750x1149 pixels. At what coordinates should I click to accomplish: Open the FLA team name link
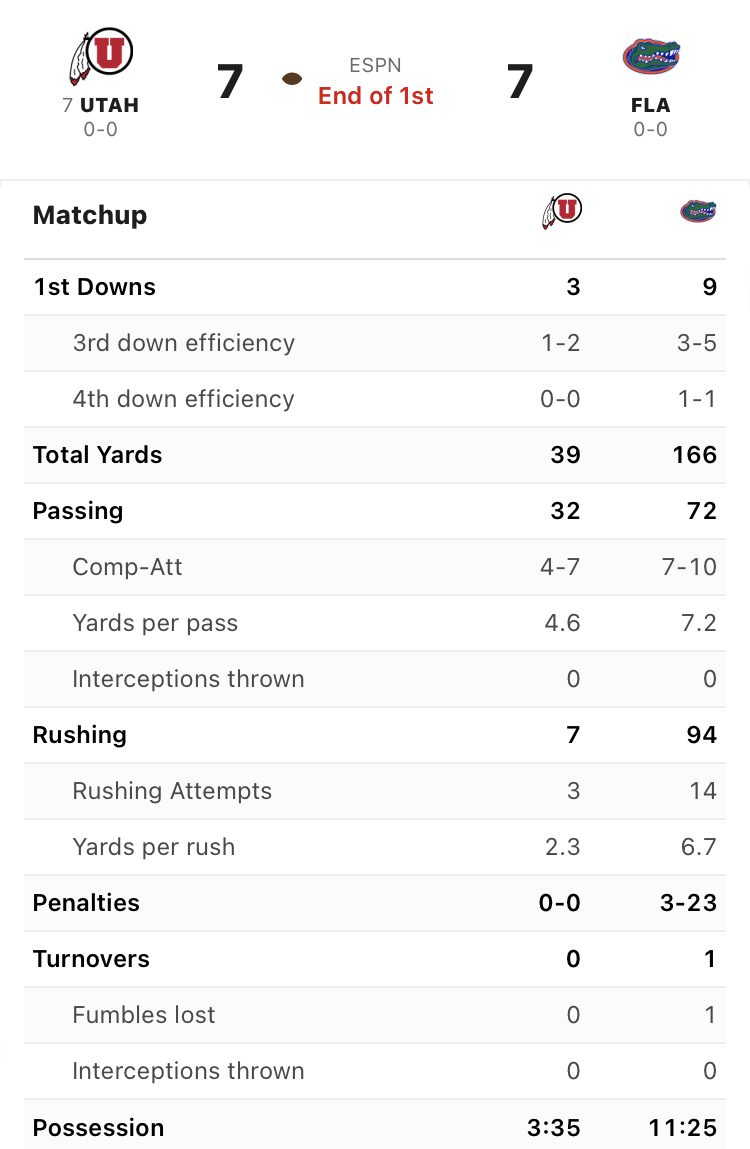click(x=651, y=106)
